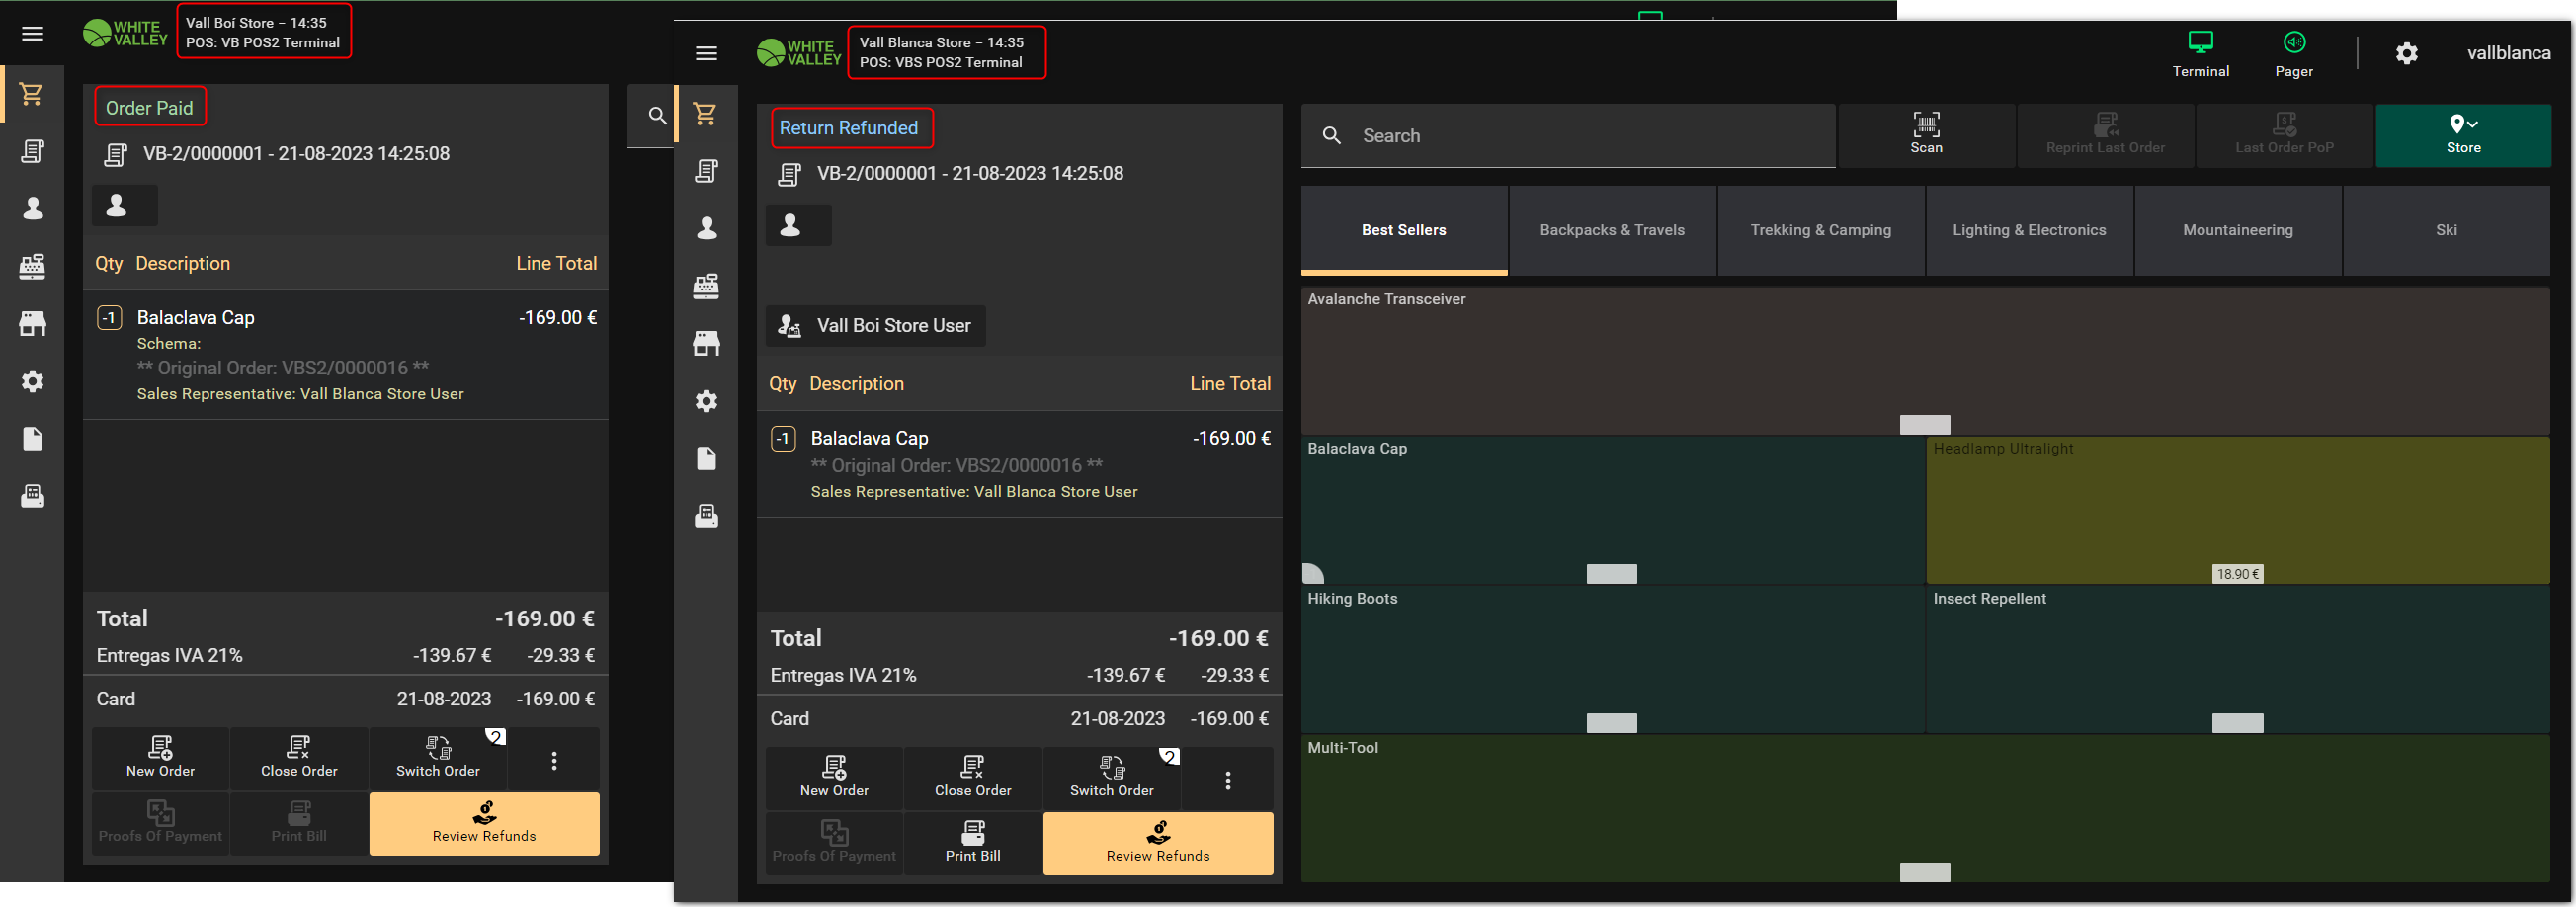This screenshot has width=2576, height=907.
Task: Click Switch Order in Vall Blanca panel
Action: click(1111, 778)
